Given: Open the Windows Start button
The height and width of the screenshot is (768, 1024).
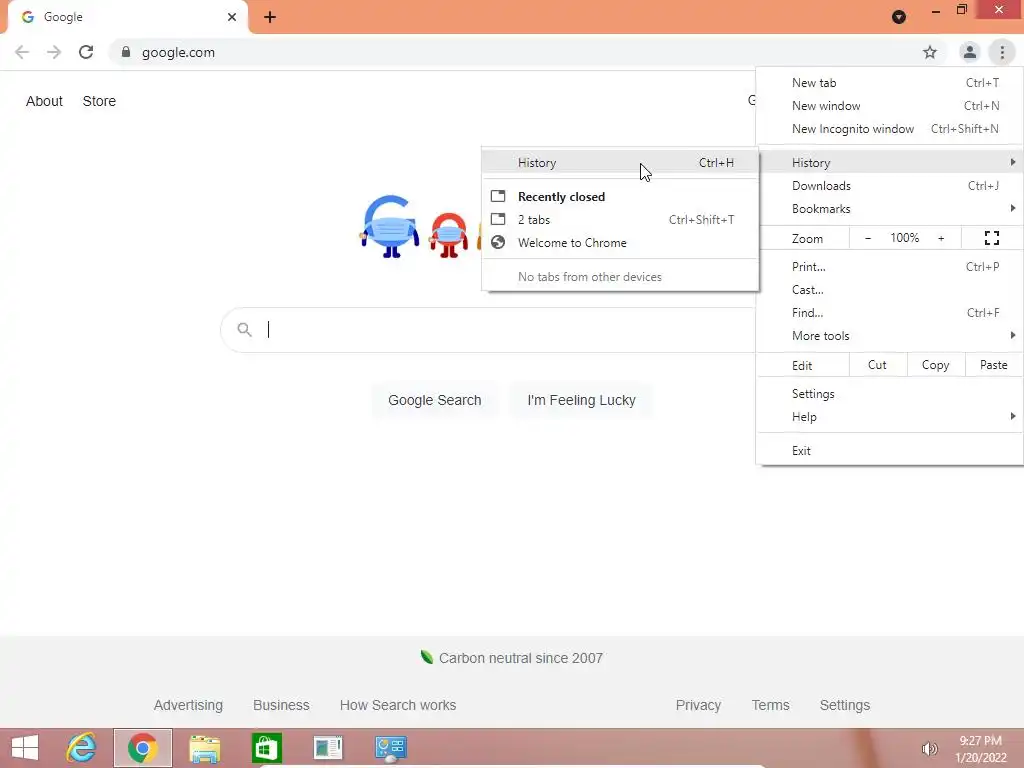Looking at the screenshot, I should click(25, 748).
